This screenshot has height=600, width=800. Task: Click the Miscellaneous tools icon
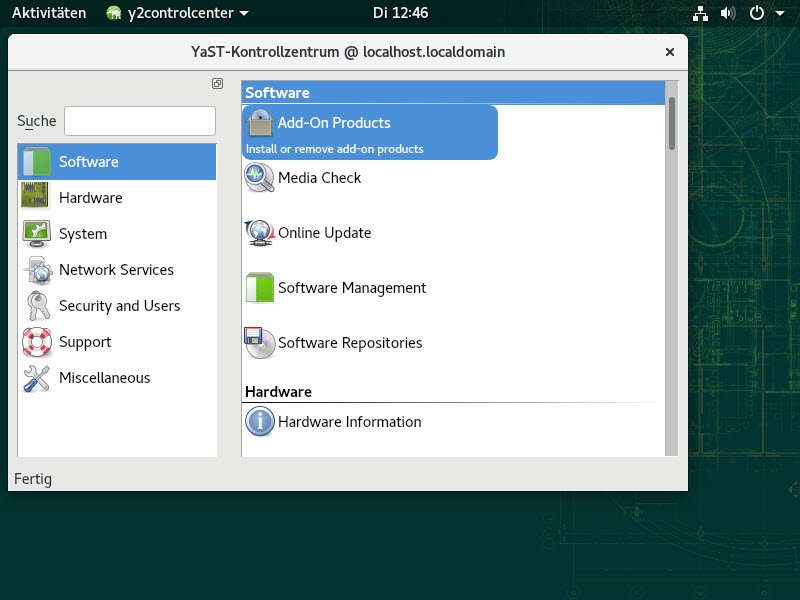coord(37,378)
